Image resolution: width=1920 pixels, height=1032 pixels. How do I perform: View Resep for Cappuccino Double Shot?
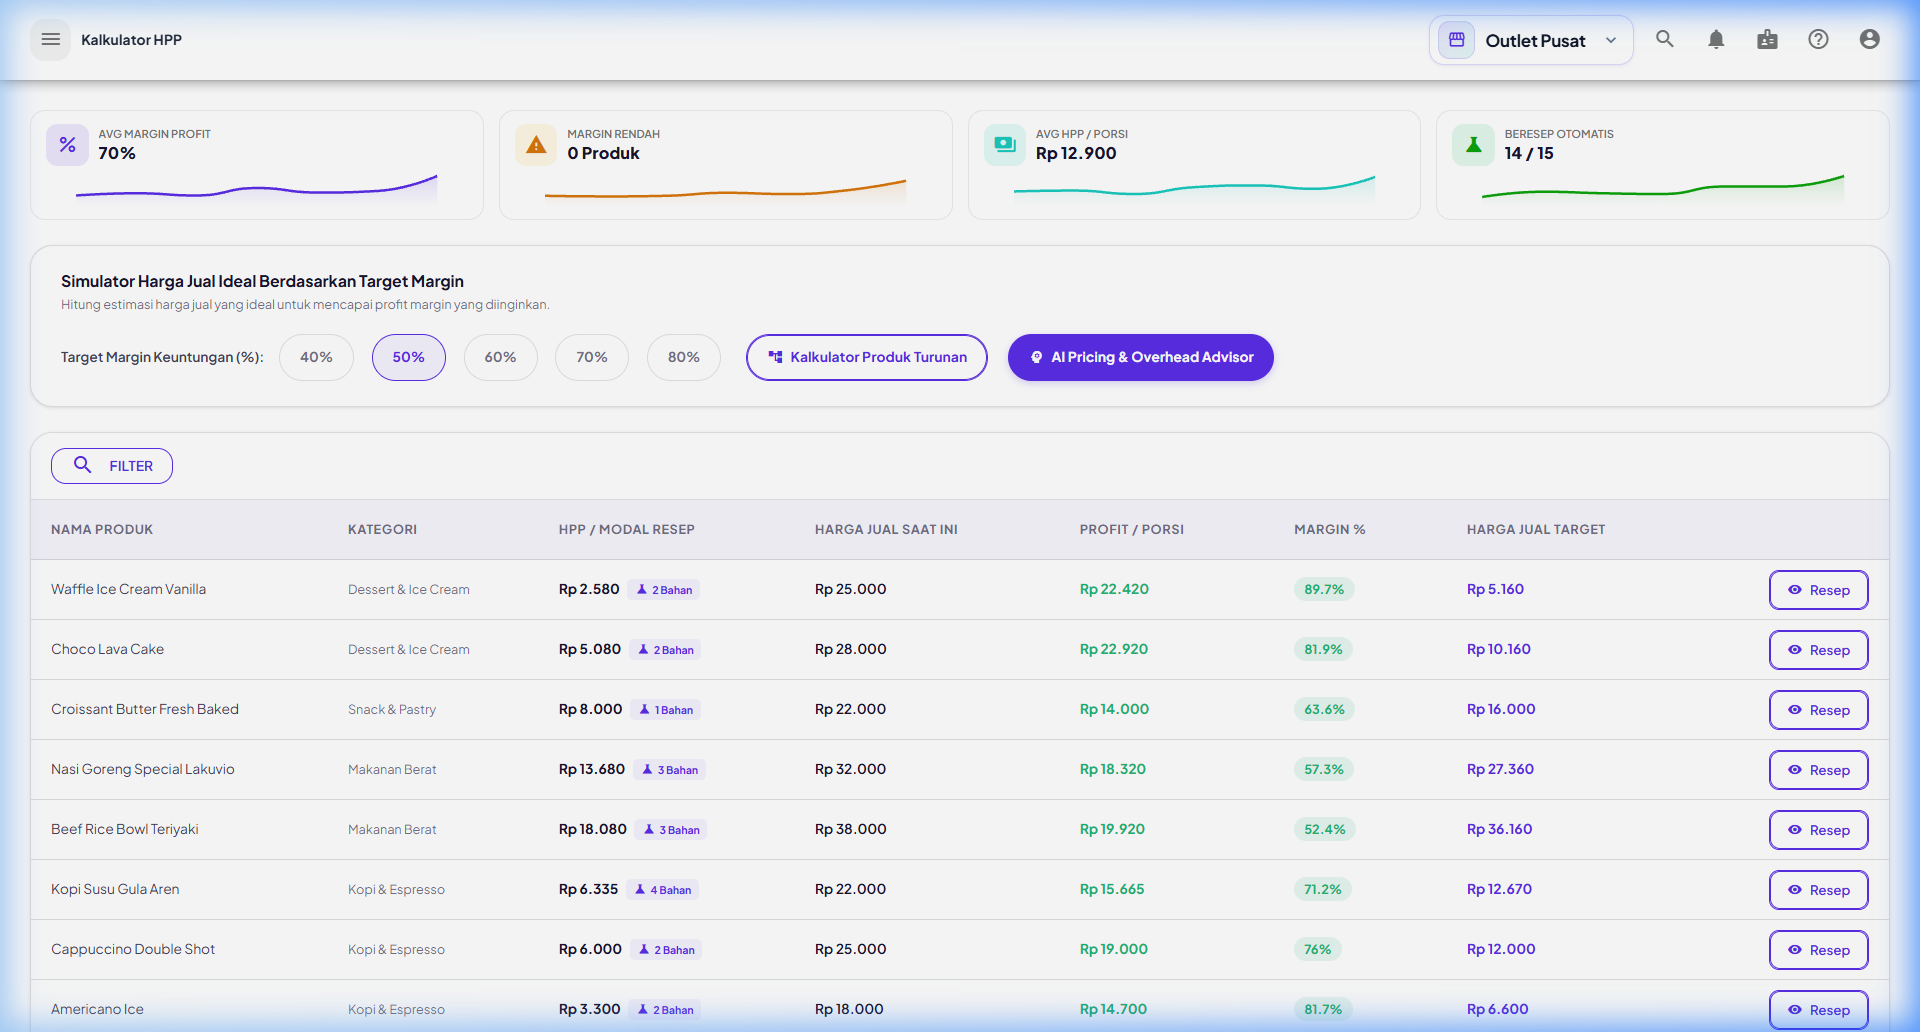(x=1818, y=950)
